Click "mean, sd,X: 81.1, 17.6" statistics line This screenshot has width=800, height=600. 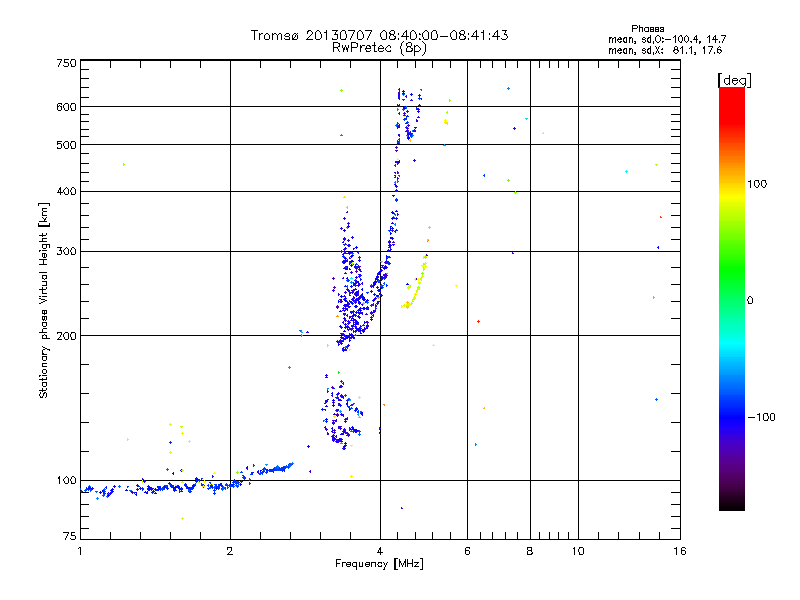tap(665, 51)
